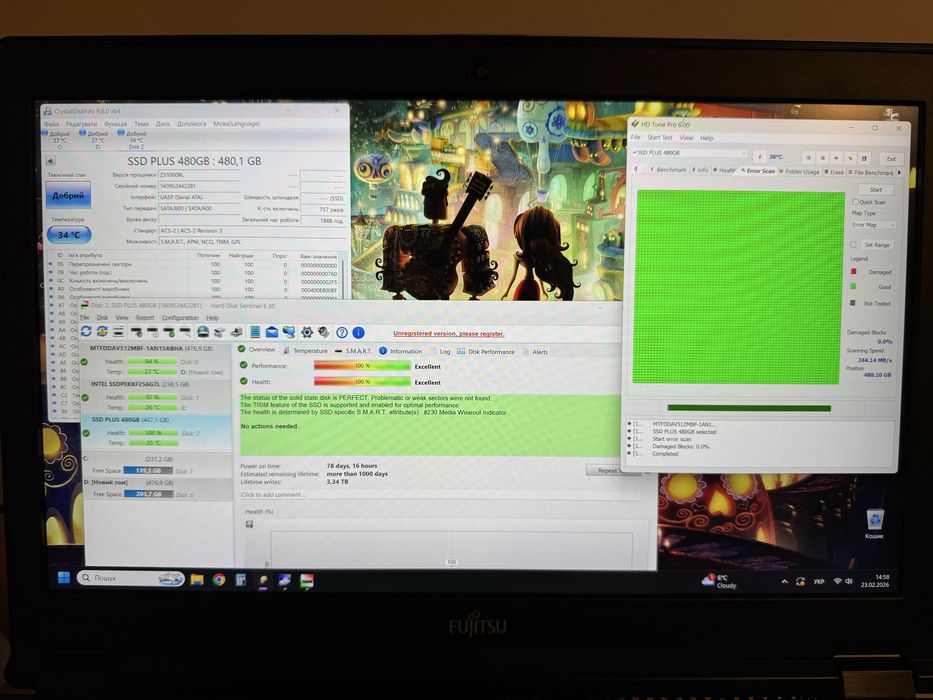Click the temperature info icon beside 36°C in HD Tune
Viewport: 933px width, 700px height.
pyautogui.click(x=759, y=157)
